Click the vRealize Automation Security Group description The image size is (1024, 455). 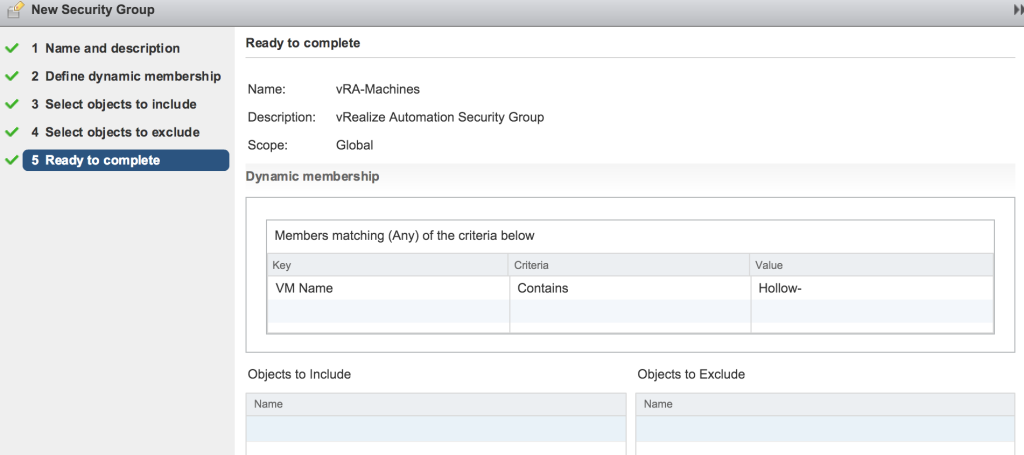(x=440, y=118)
